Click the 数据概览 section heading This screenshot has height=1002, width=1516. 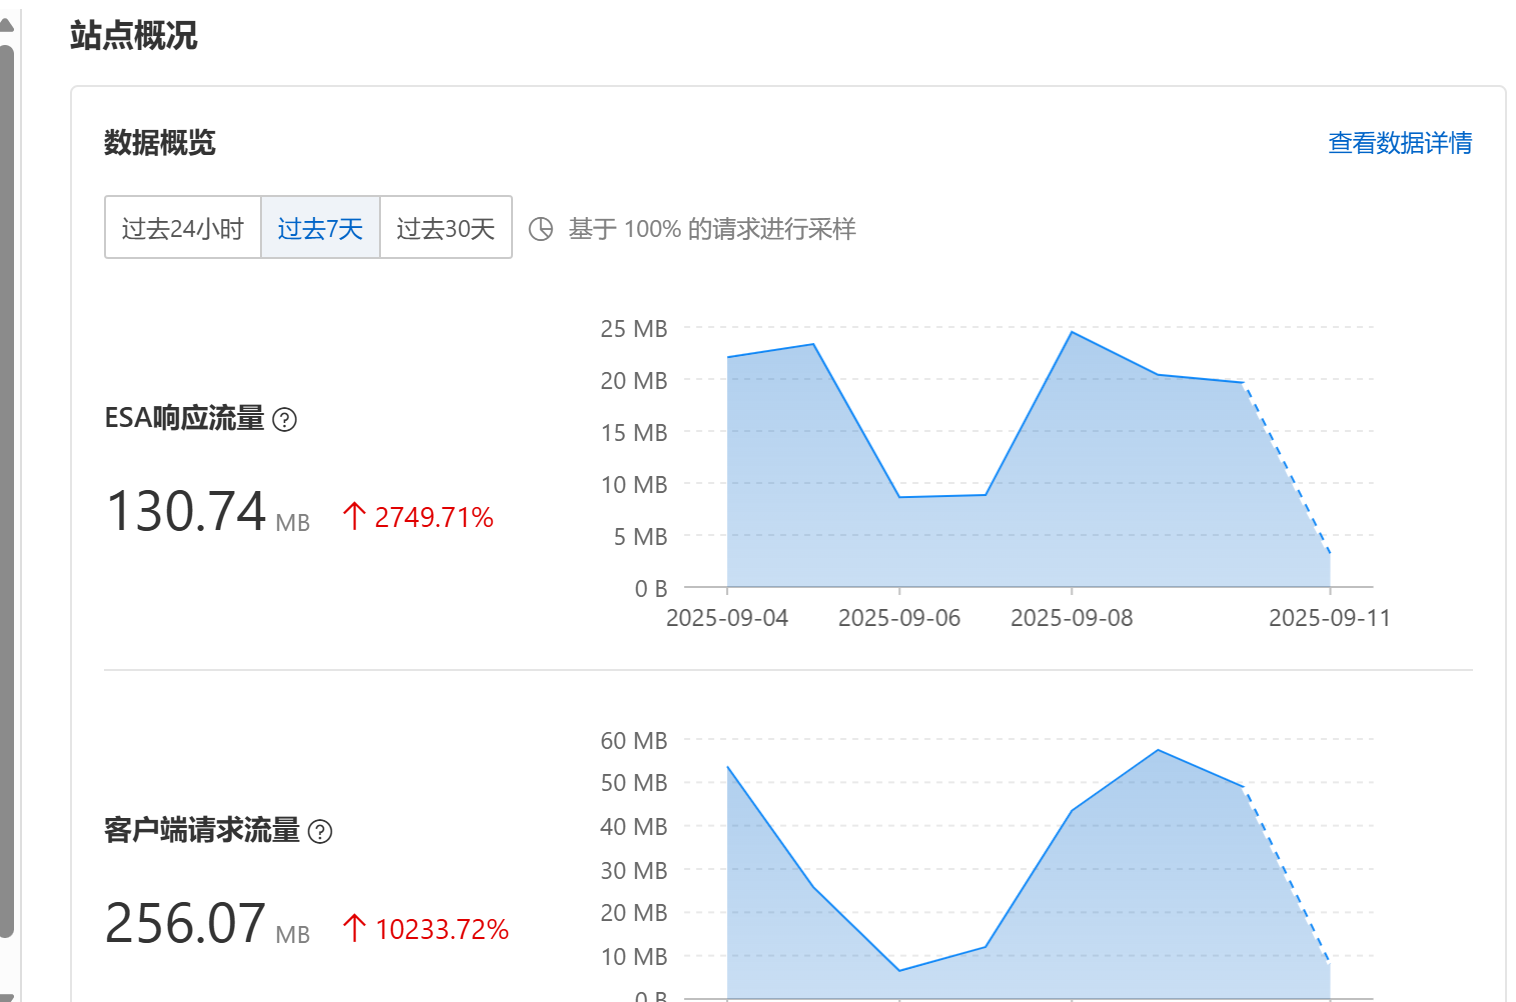pyautogui.click(x=160, y=143)
